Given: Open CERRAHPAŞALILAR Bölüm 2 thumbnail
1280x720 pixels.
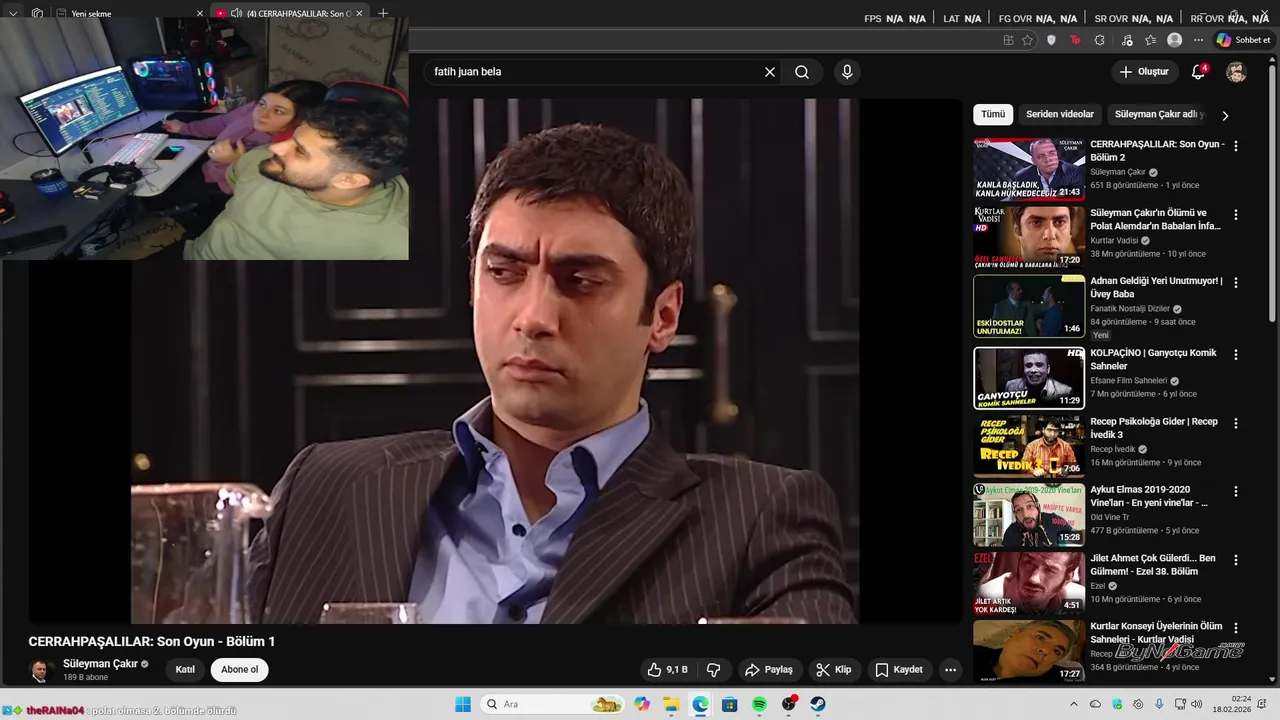Looking at the screenshot, I should pos(1029,169).
